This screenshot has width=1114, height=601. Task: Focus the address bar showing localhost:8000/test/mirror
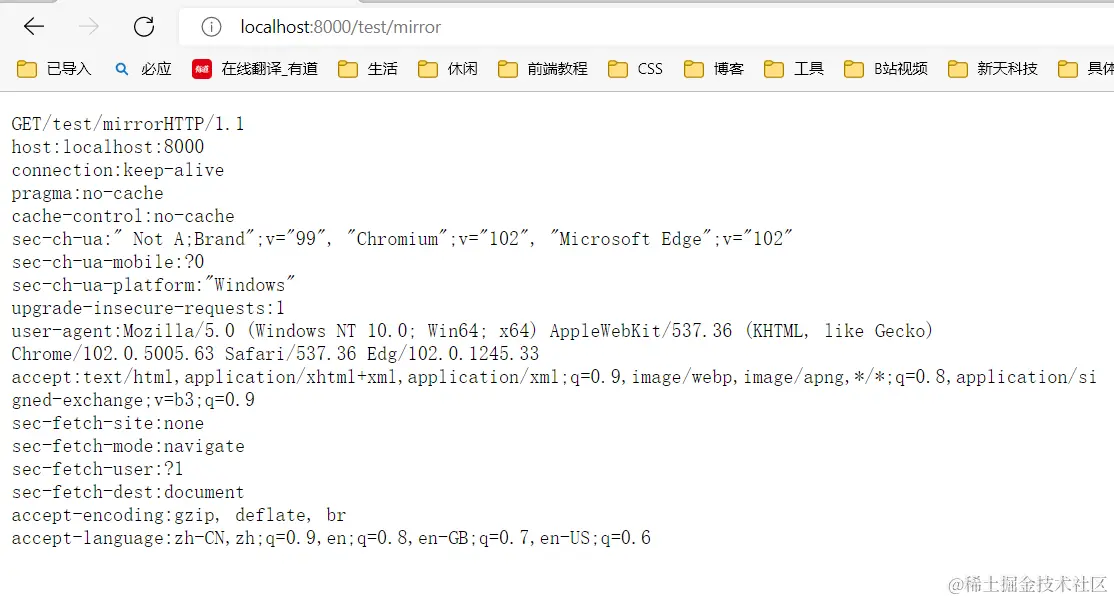(x=645, y=27)
